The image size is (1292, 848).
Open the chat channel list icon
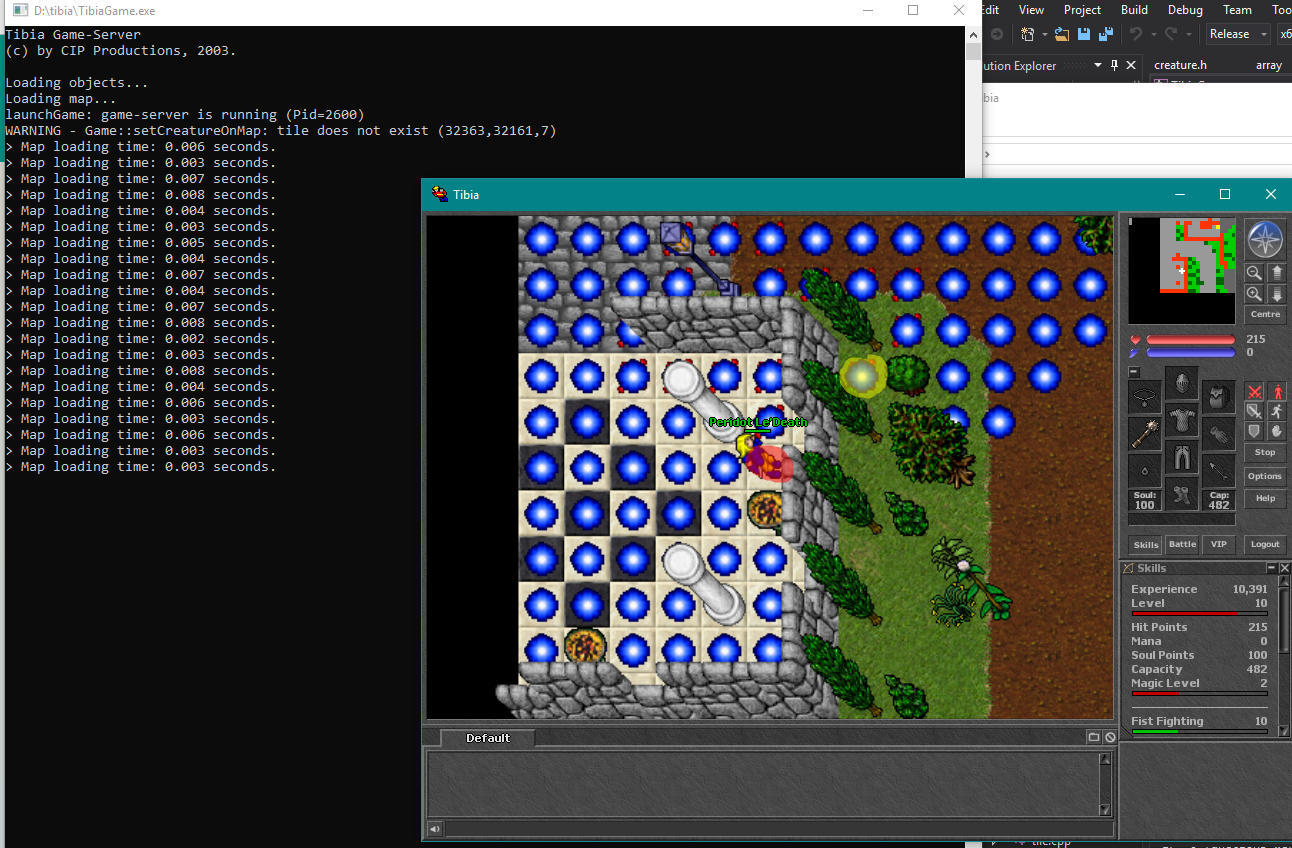[1094, 737]
